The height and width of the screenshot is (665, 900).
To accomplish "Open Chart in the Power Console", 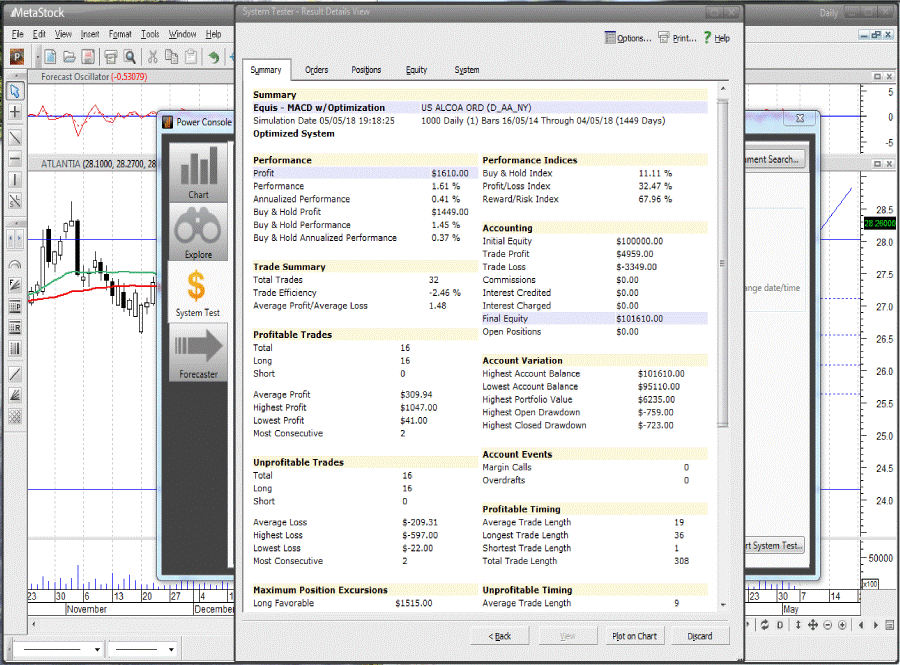I will pos(199,172).
